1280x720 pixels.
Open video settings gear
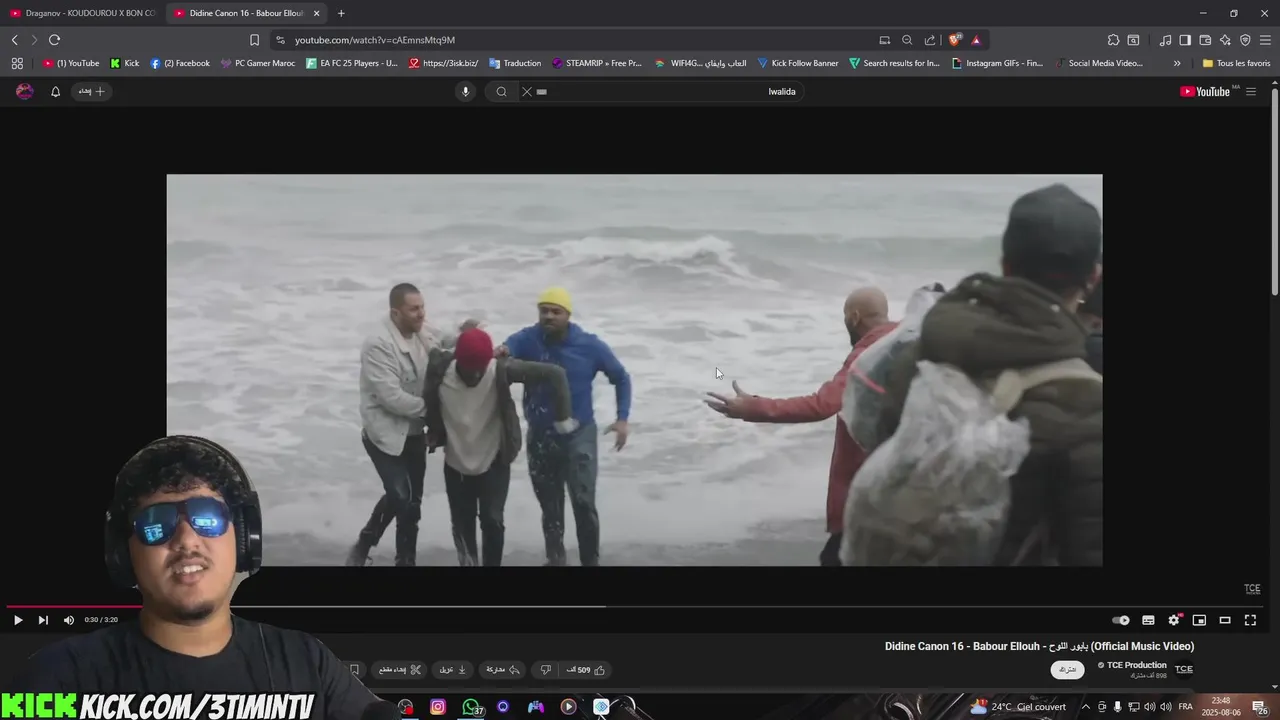point(1174,620)
